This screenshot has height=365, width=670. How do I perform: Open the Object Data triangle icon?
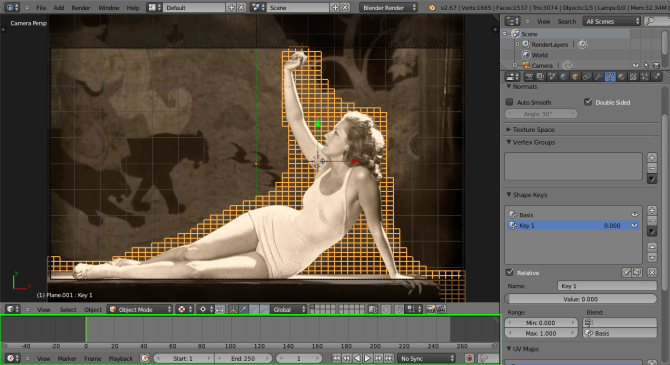(610, 77)
